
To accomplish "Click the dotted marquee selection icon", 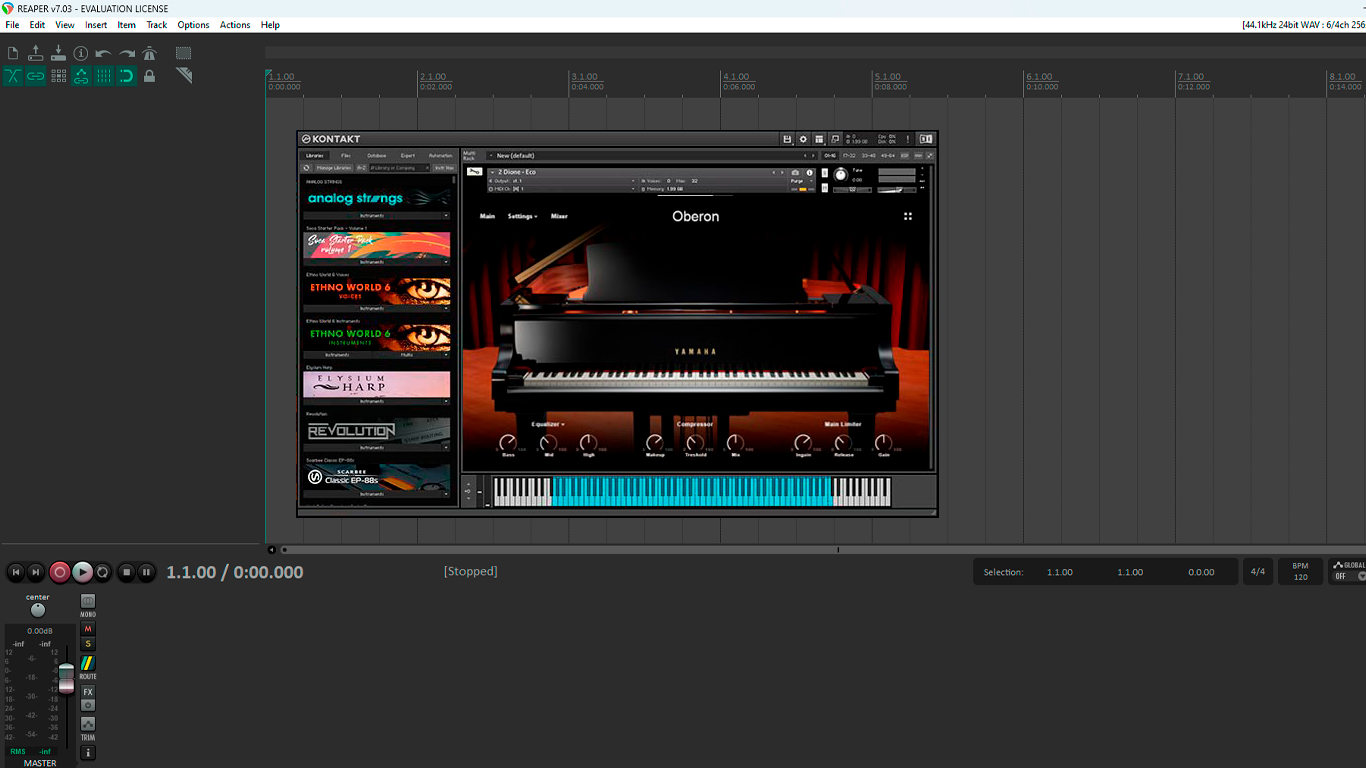I will point(184,53).
